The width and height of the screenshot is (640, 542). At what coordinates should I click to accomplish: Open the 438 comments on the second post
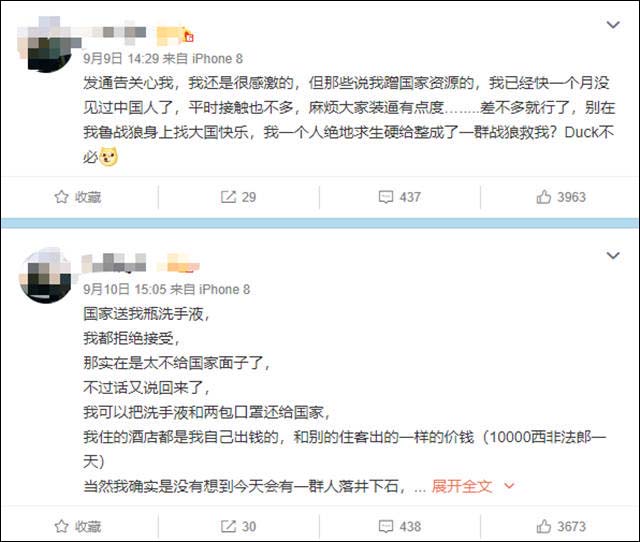pyautogui.click(x=400, y=526)
